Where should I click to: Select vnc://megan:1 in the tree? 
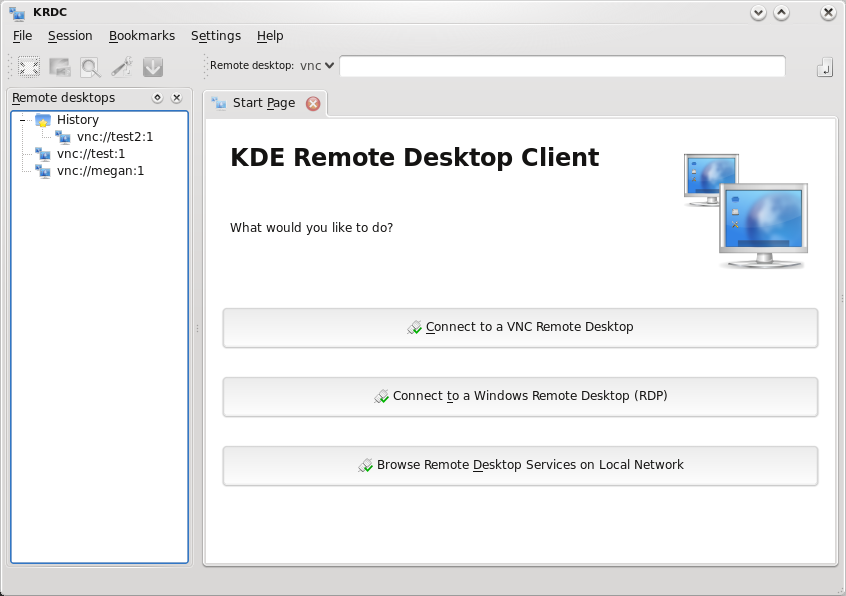click(99, 172)
